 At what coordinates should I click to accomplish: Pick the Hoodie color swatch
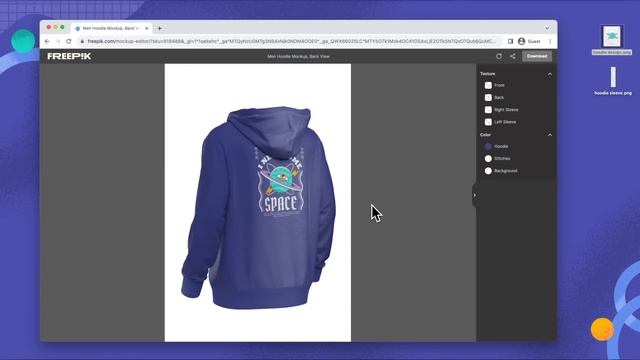pyautogui.click(x=488, y=146)
